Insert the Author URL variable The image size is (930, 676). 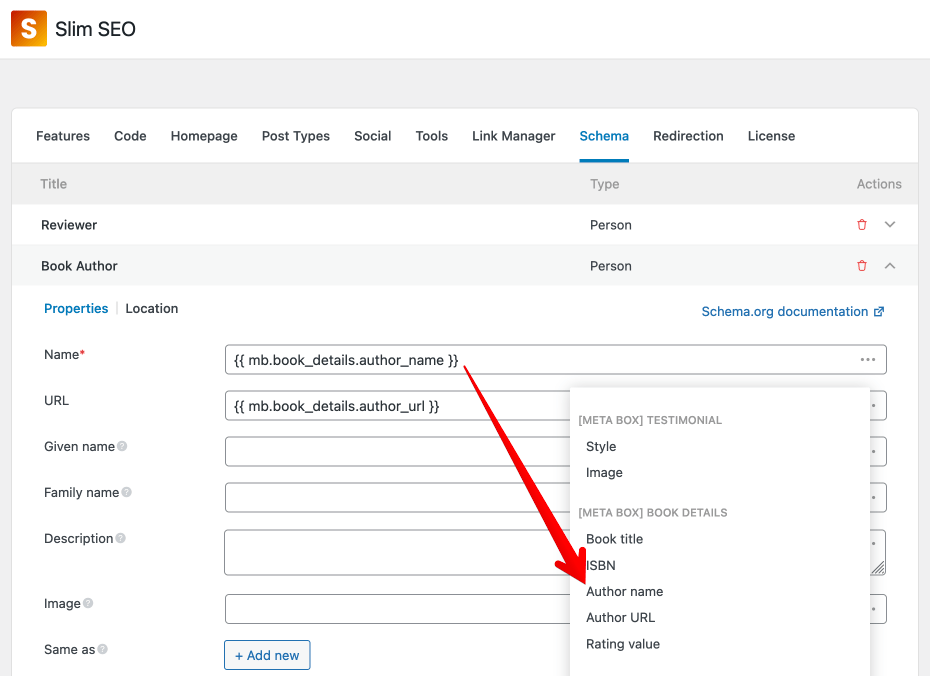click(620, 617)
